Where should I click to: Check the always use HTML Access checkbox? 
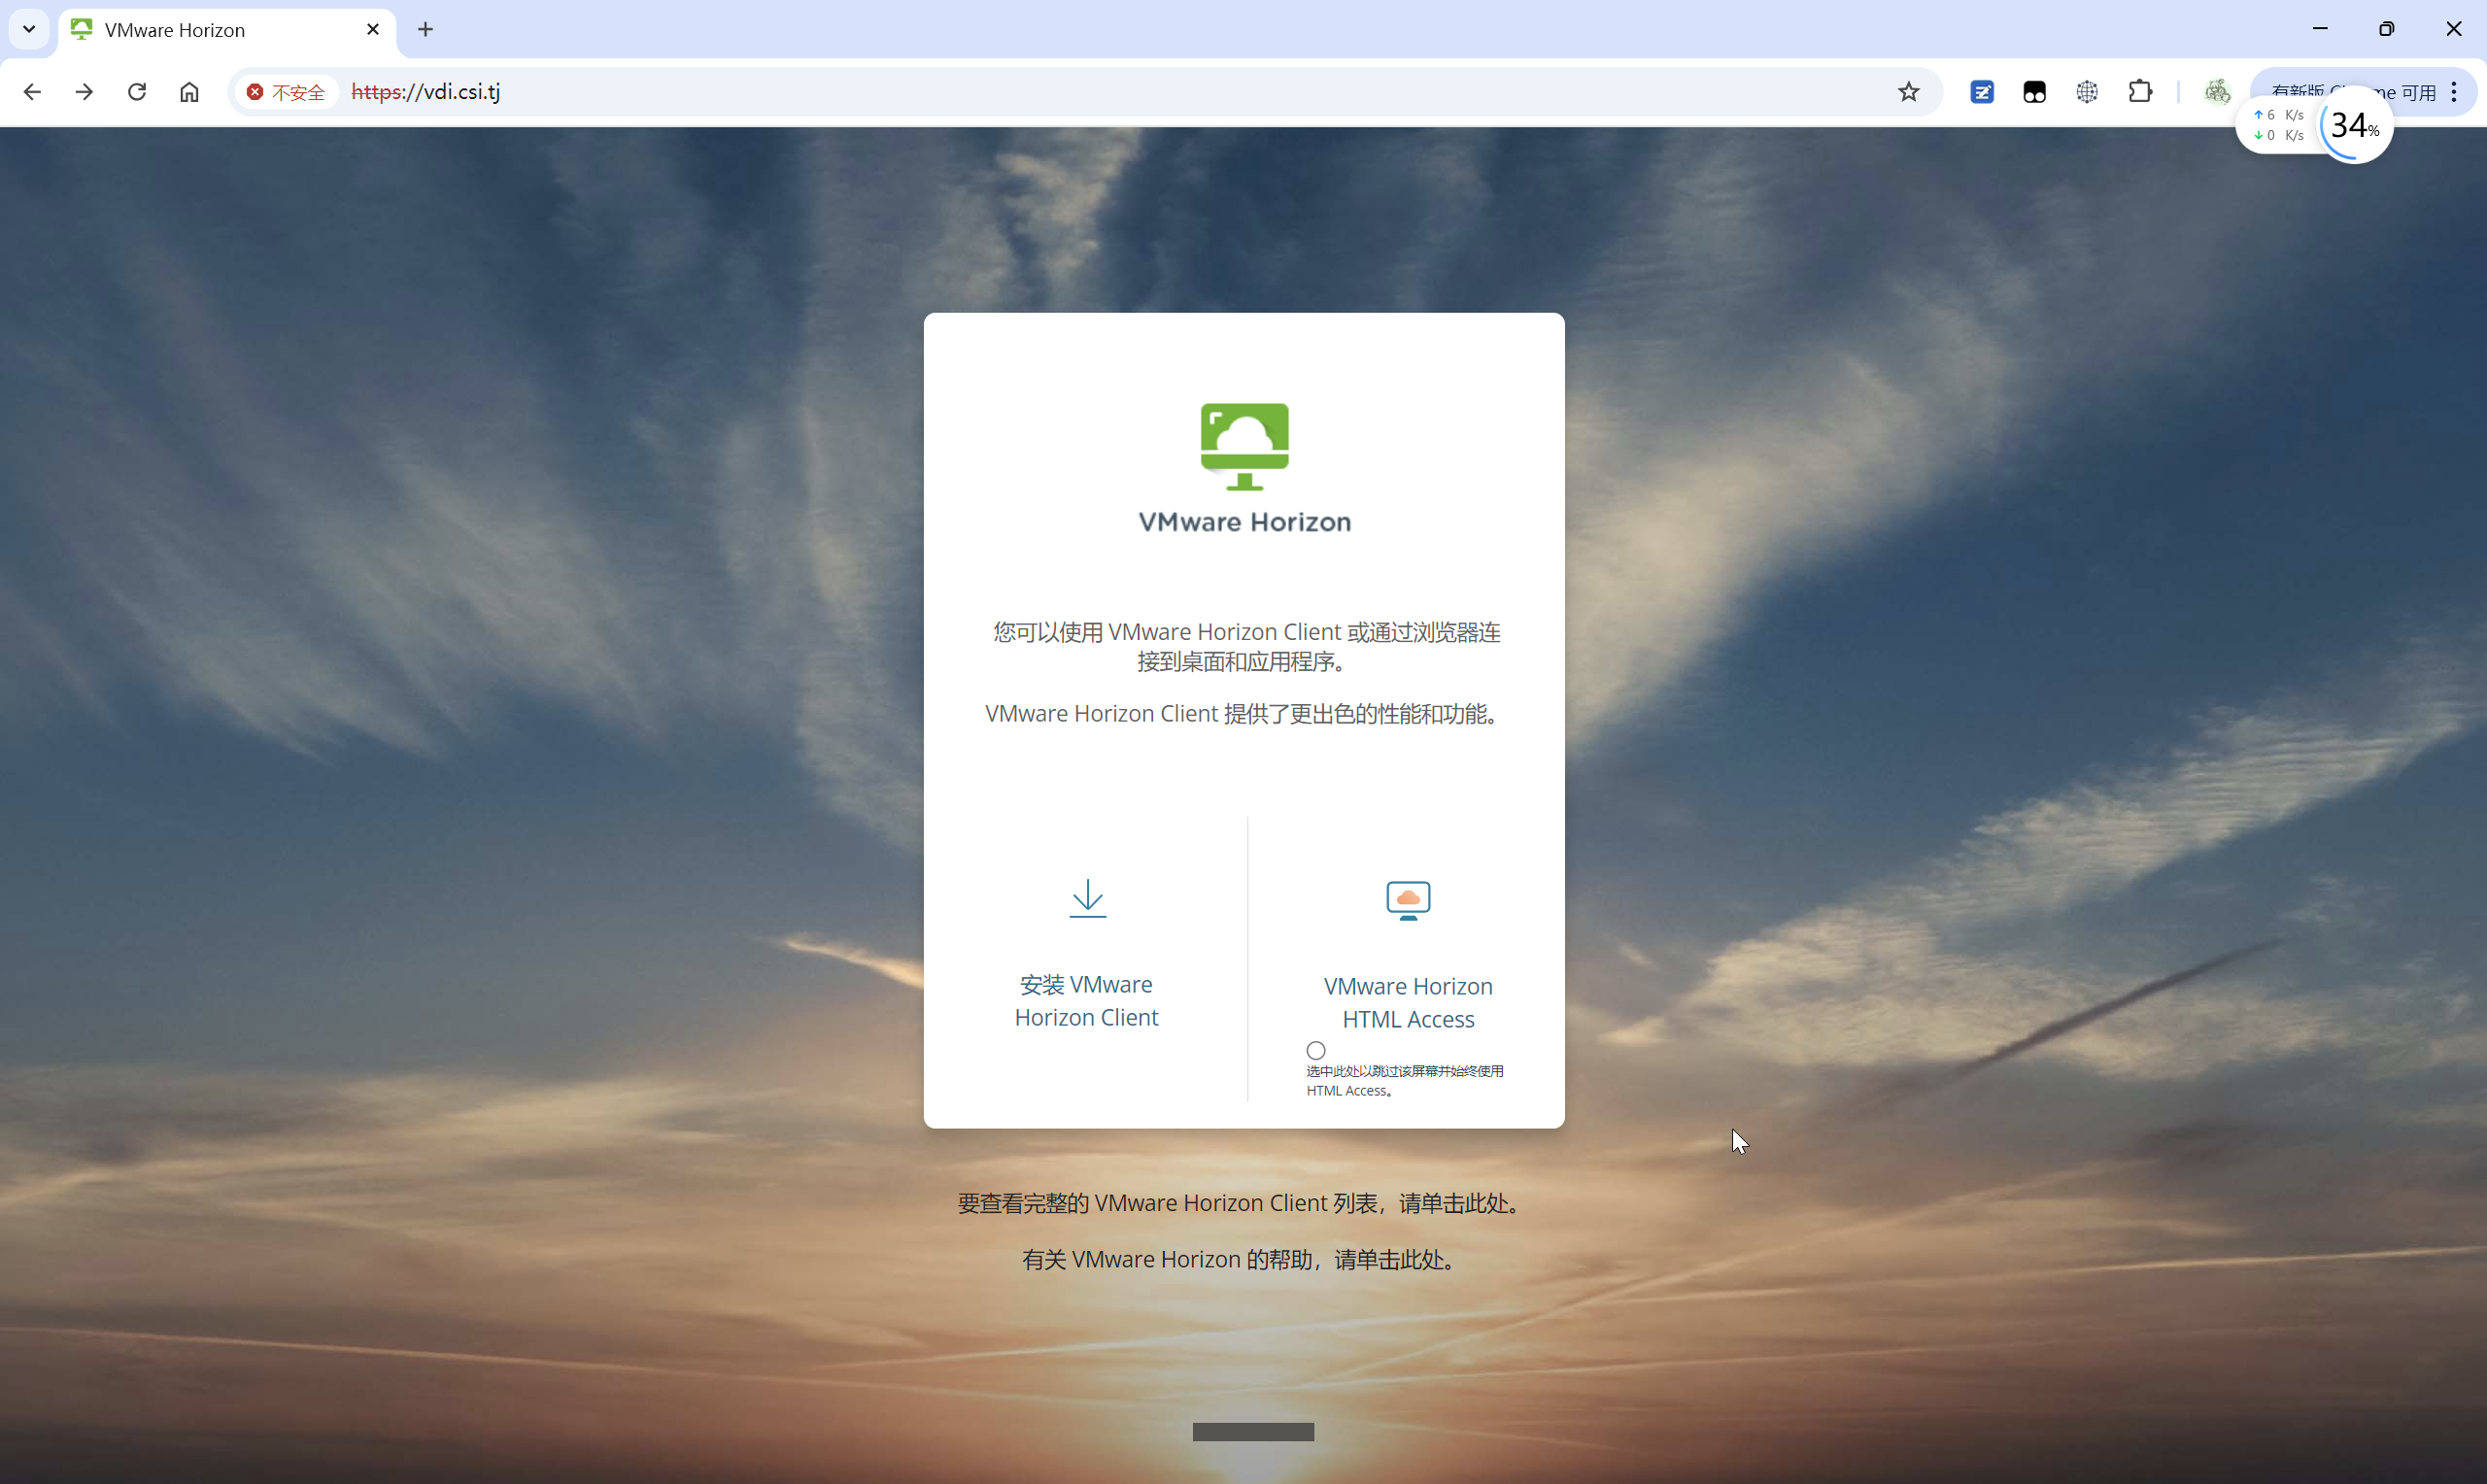coord(1316,1050)
